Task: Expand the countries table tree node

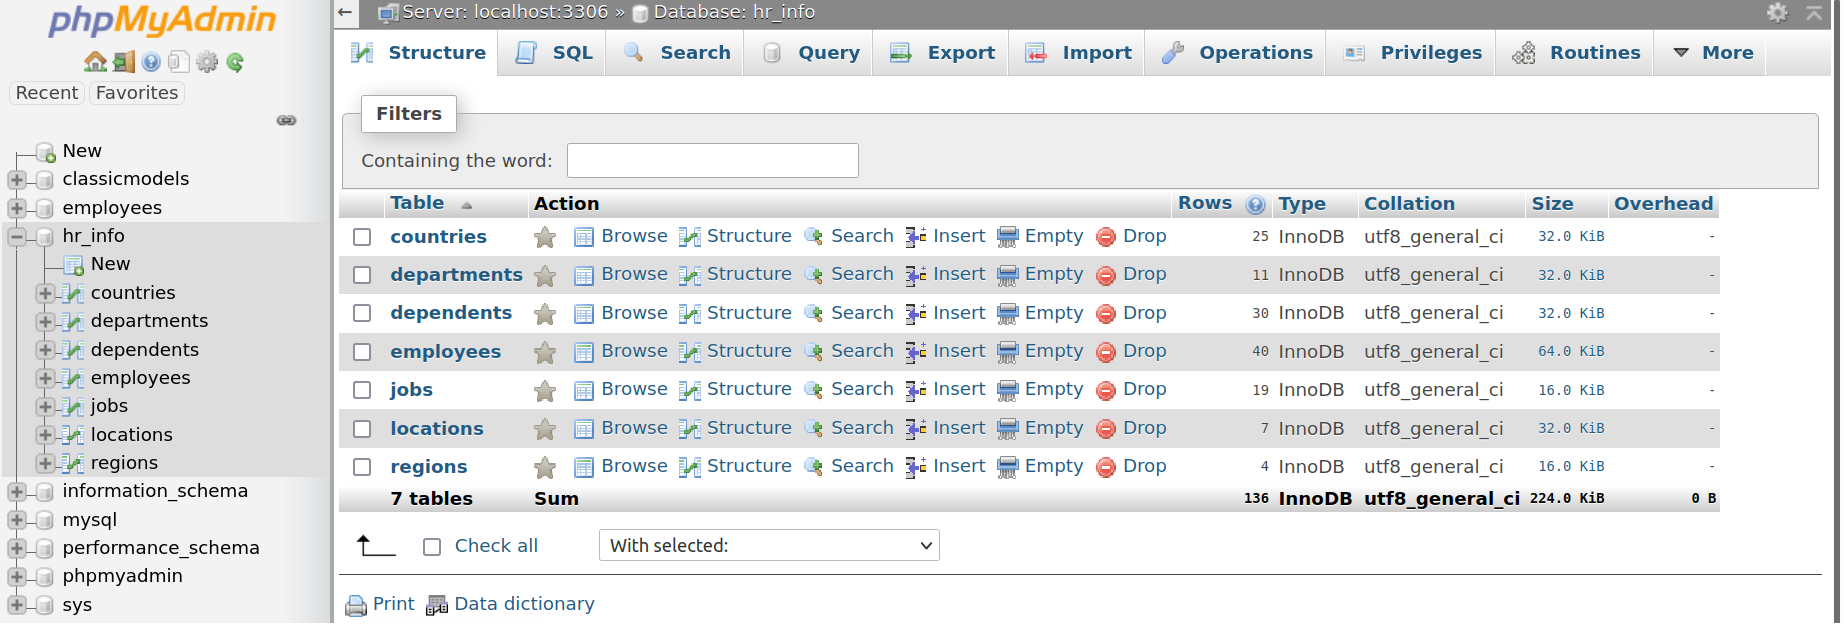Action: coord(44,293)
